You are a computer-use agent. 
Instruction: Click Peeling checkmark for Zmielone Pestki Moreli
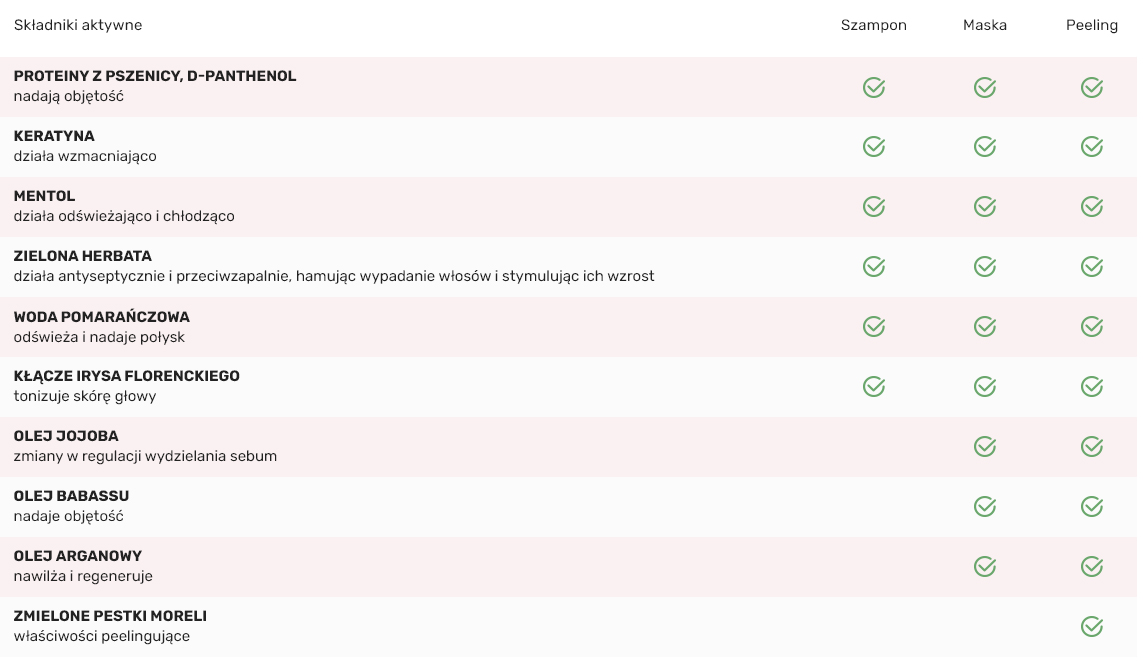point(1092,627)
